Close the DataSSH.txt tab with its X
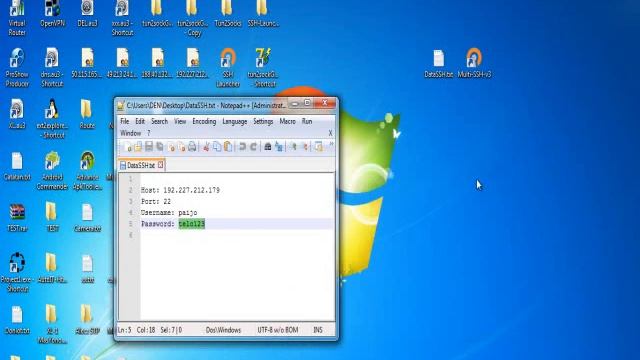The height and width of the screenshot is (360, 640). tap(160, 164)
